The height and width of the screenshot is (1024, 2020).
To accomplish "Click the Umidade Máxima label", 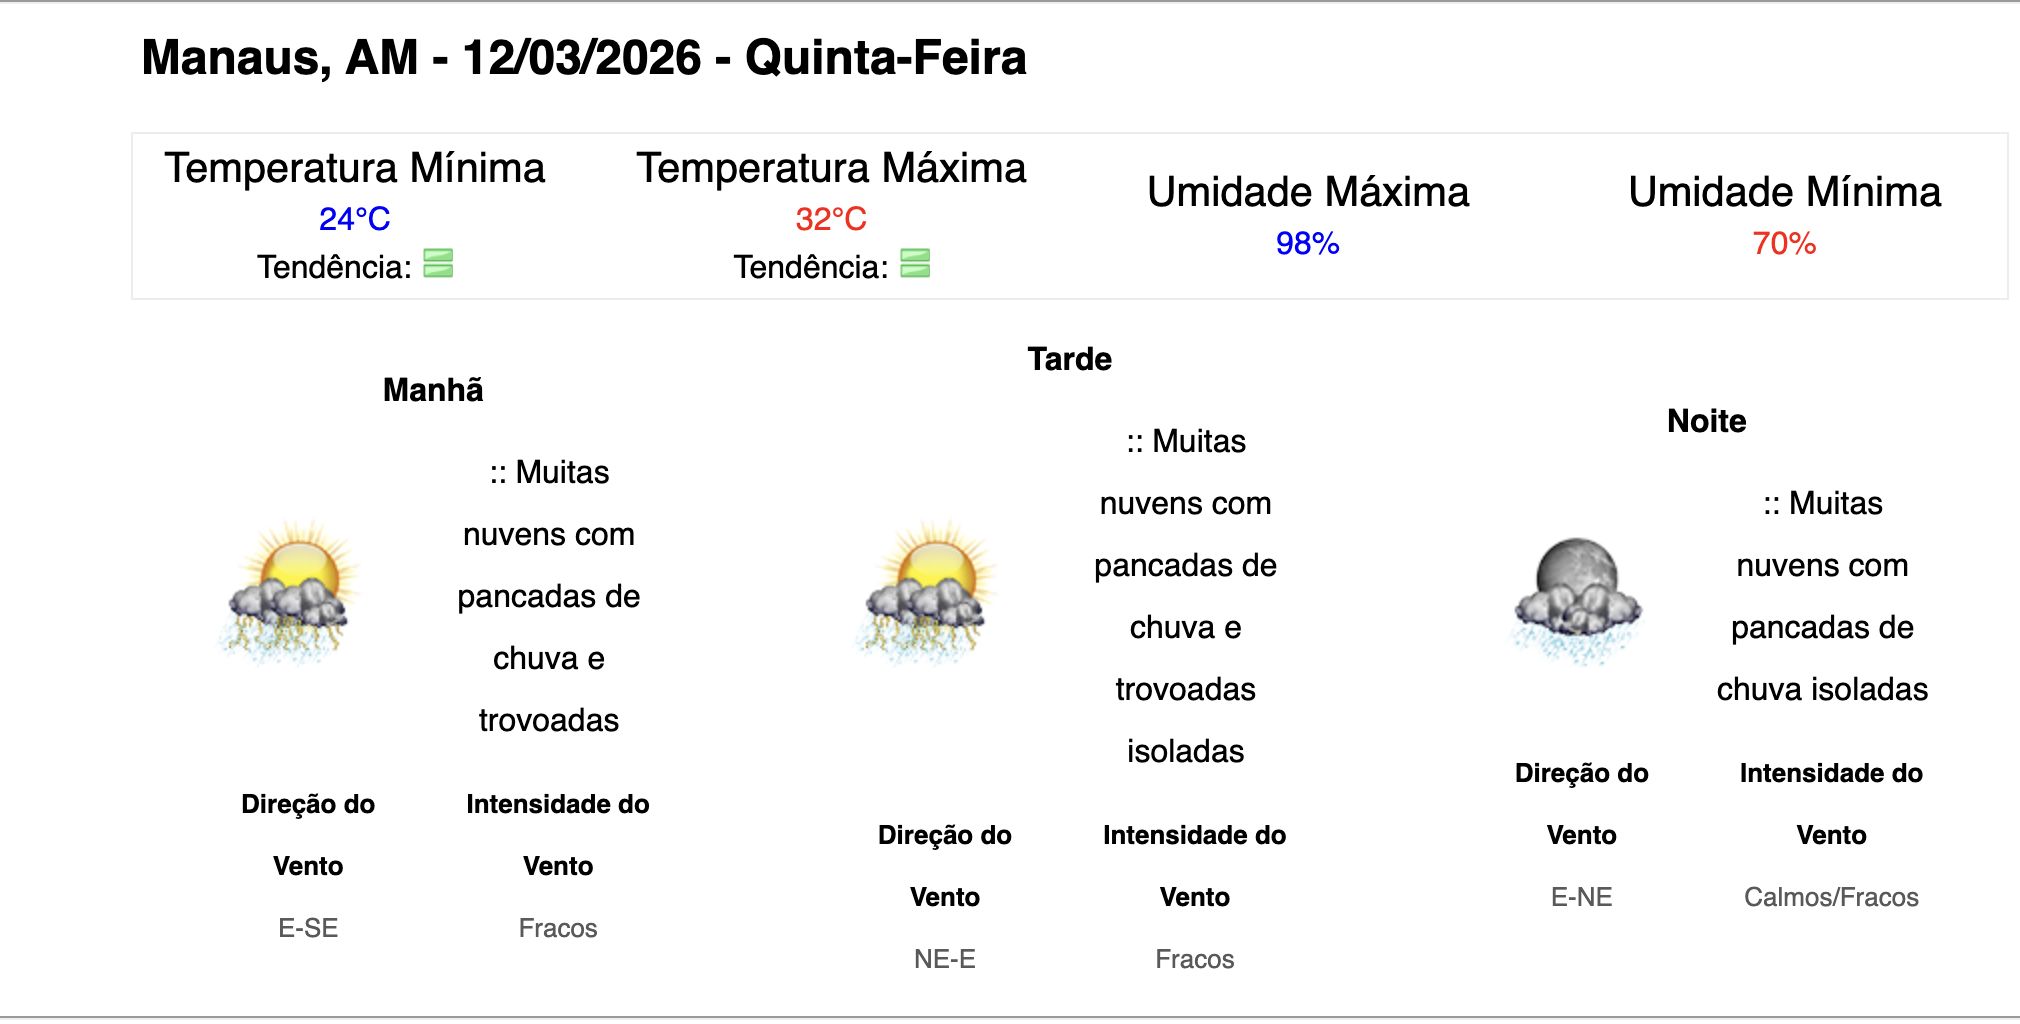I will tap(1307, 192).
